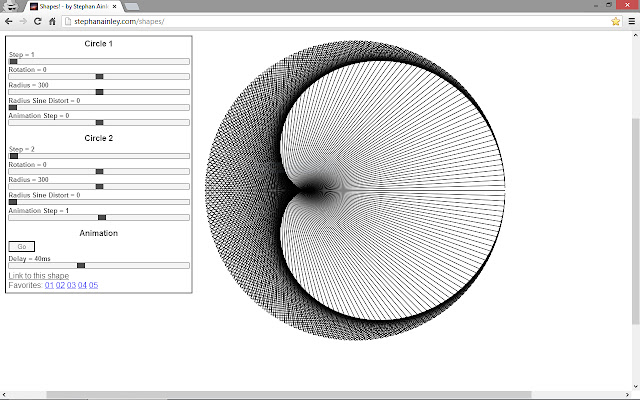
Task: Click the Circle 2 Rotation slider
Action: point(99,171)
